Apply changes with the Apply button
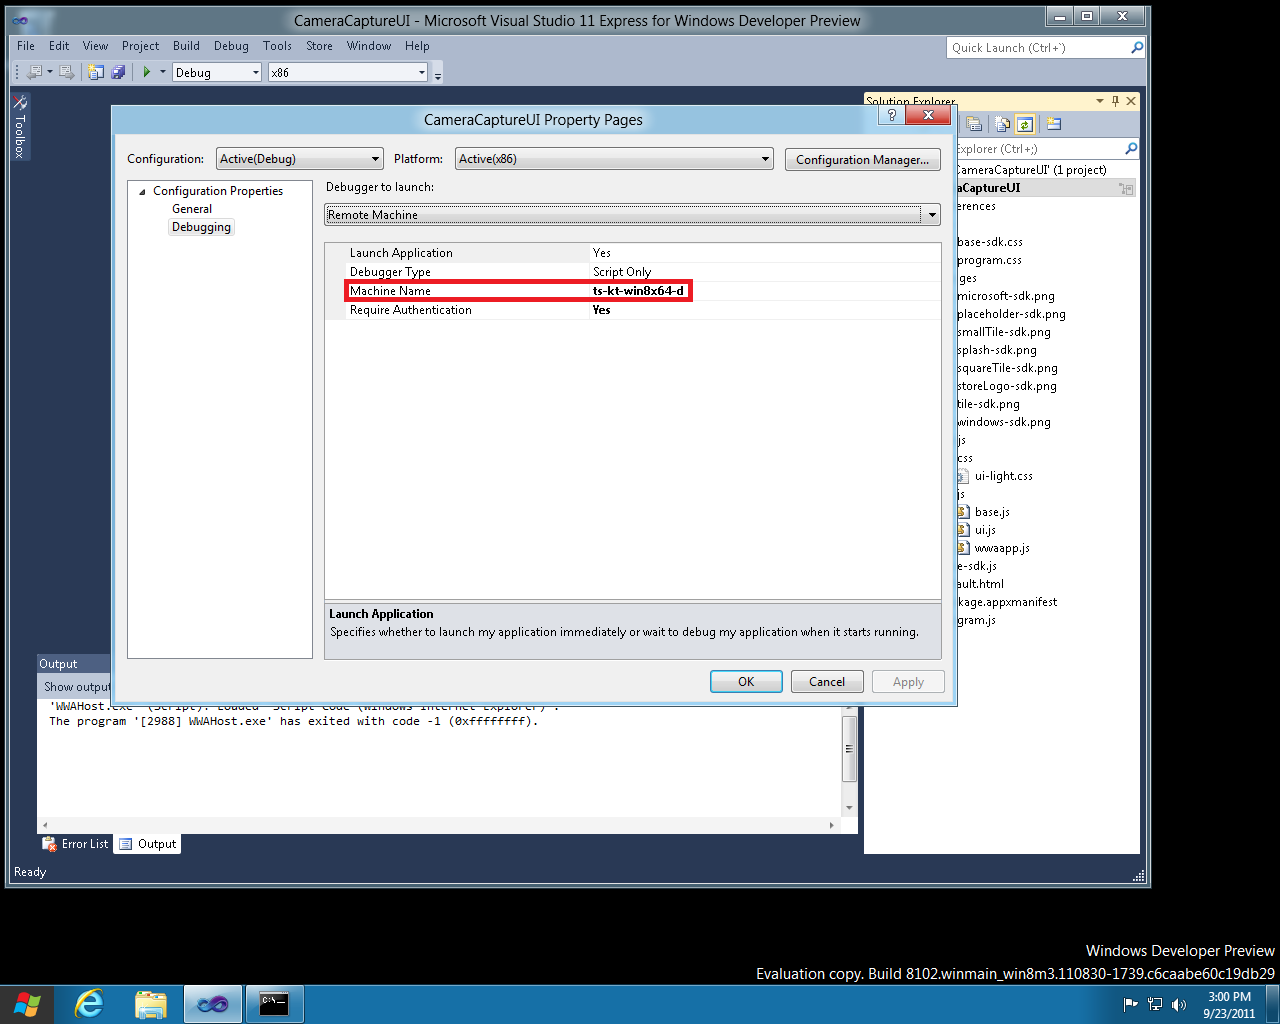Image resolution: width=1280 pixels, height=1024 pixels. pyautogui.click(x=907, y=681)
